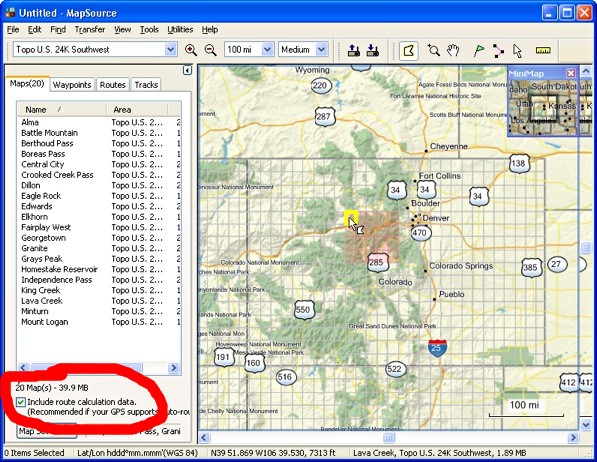Screen dimensions: 597x462
Task: Click Send To Device icon
Action: (354, 50)
